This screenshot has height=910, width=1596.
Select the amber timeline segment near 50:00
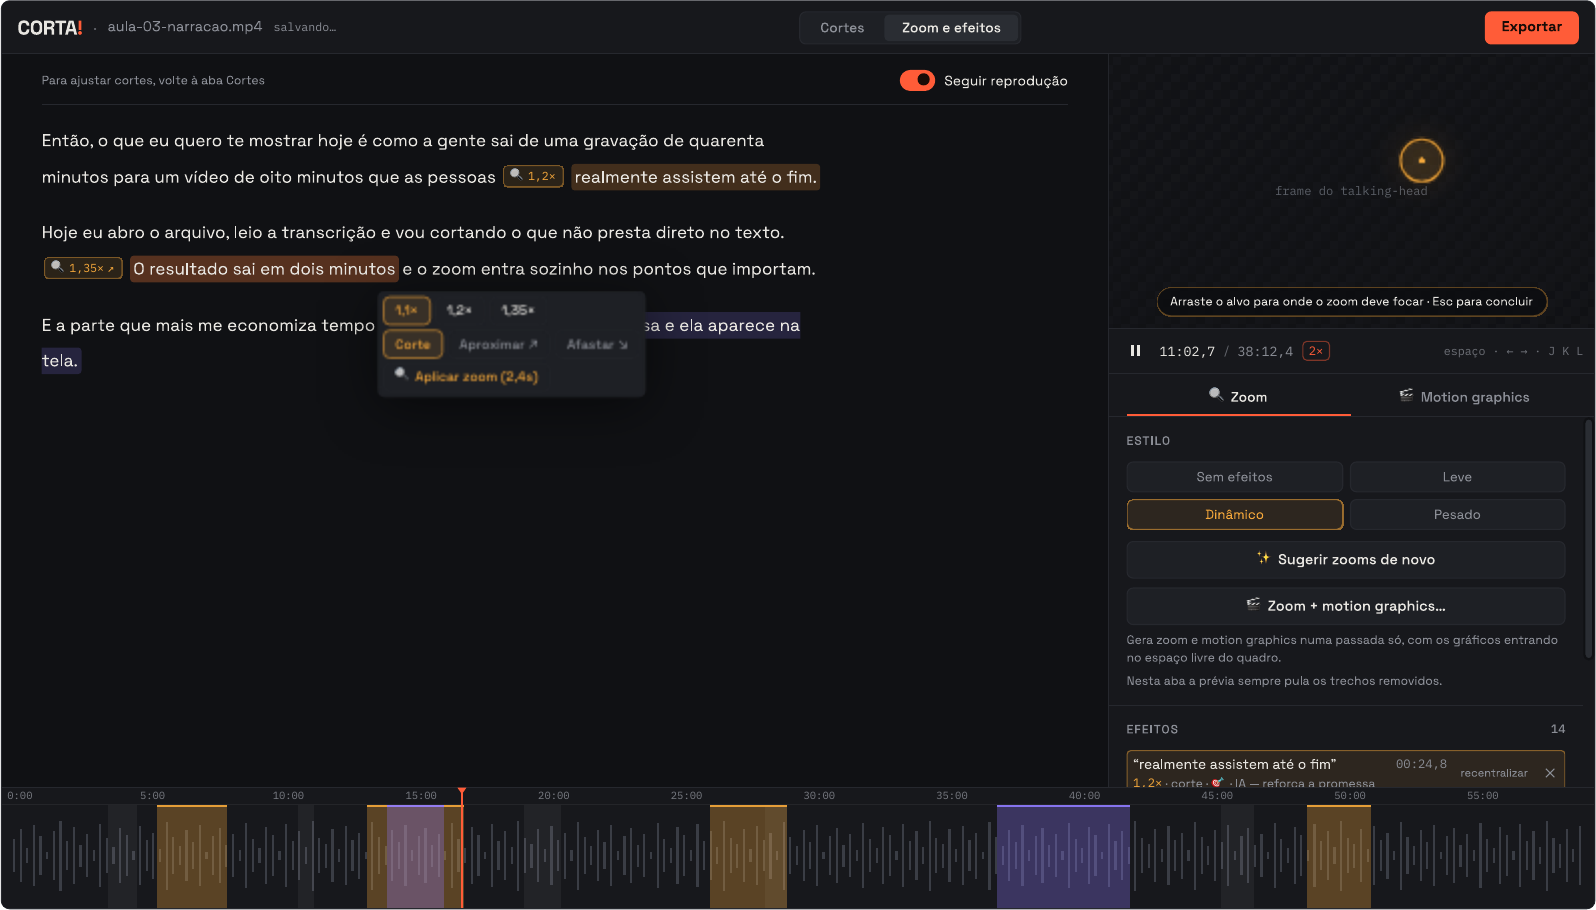(x=1338, y=856)
